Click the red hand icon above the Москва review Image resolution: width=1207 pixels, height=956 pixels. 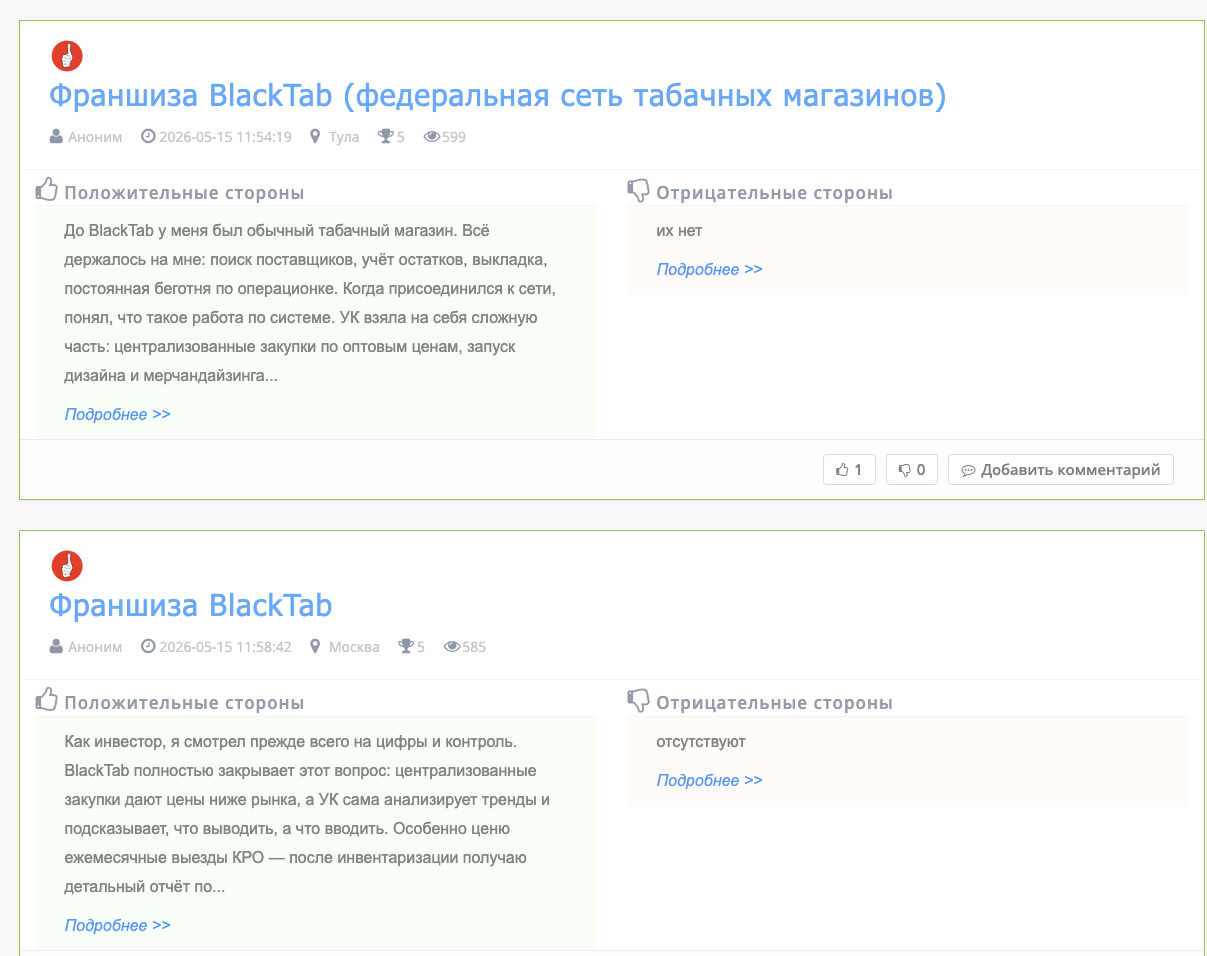[67, 566]
